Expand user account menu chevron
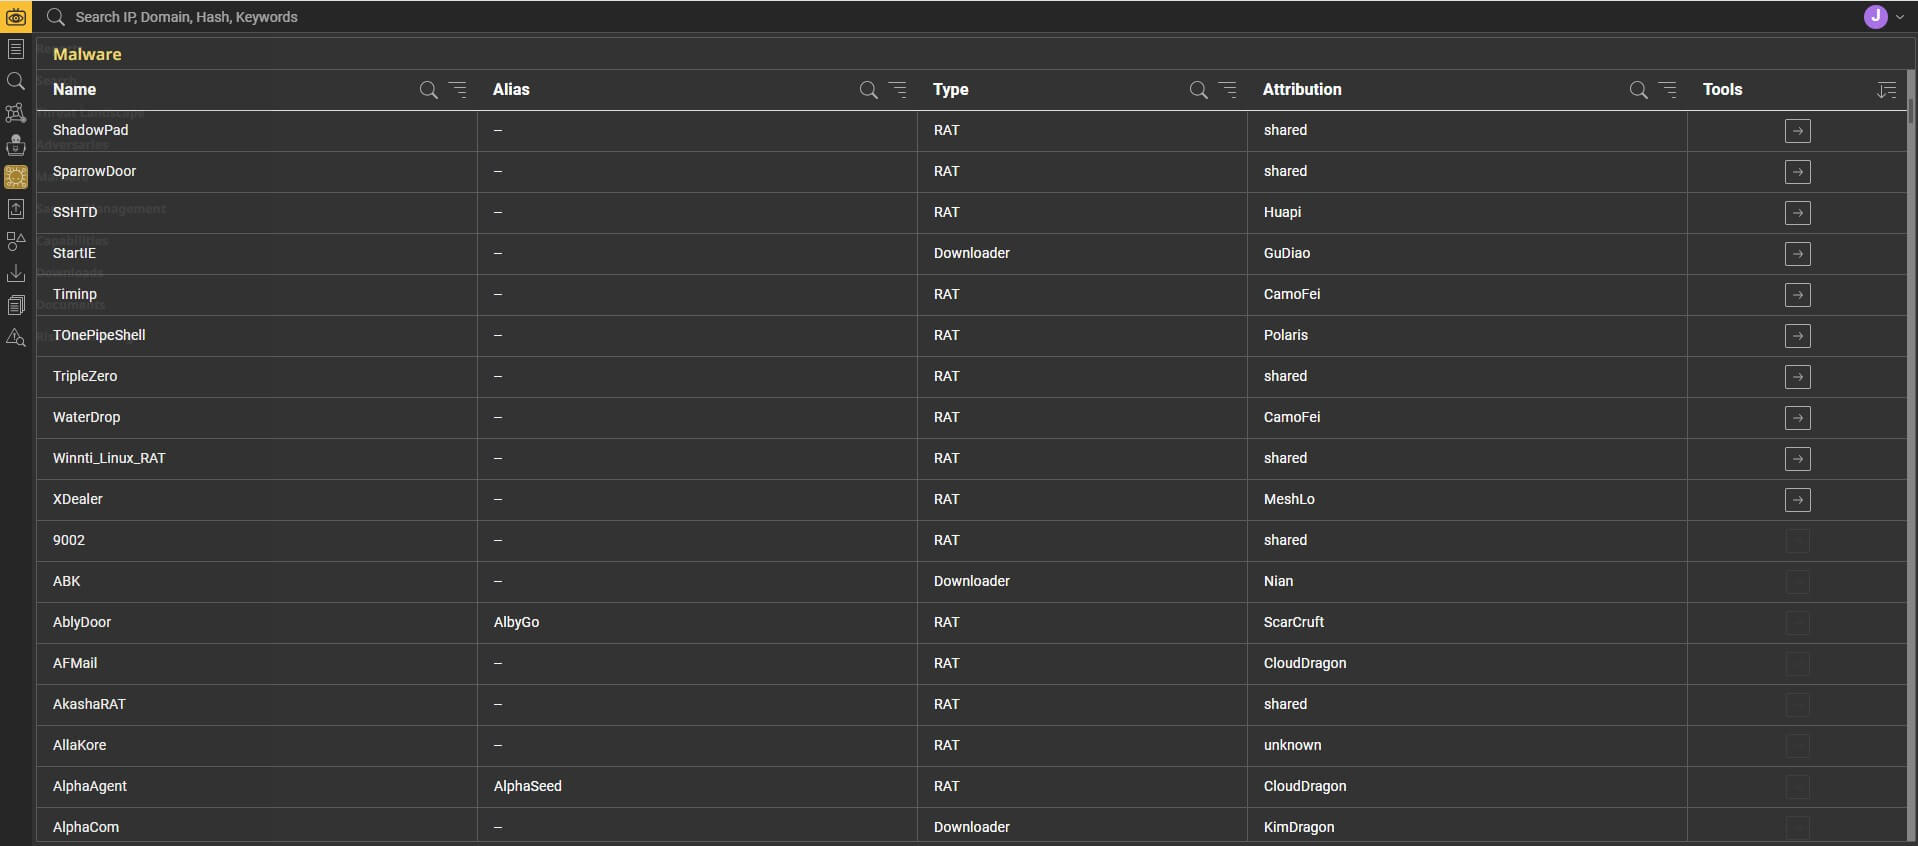This screenshot has width=1918, height=846. coord(1900,17)
